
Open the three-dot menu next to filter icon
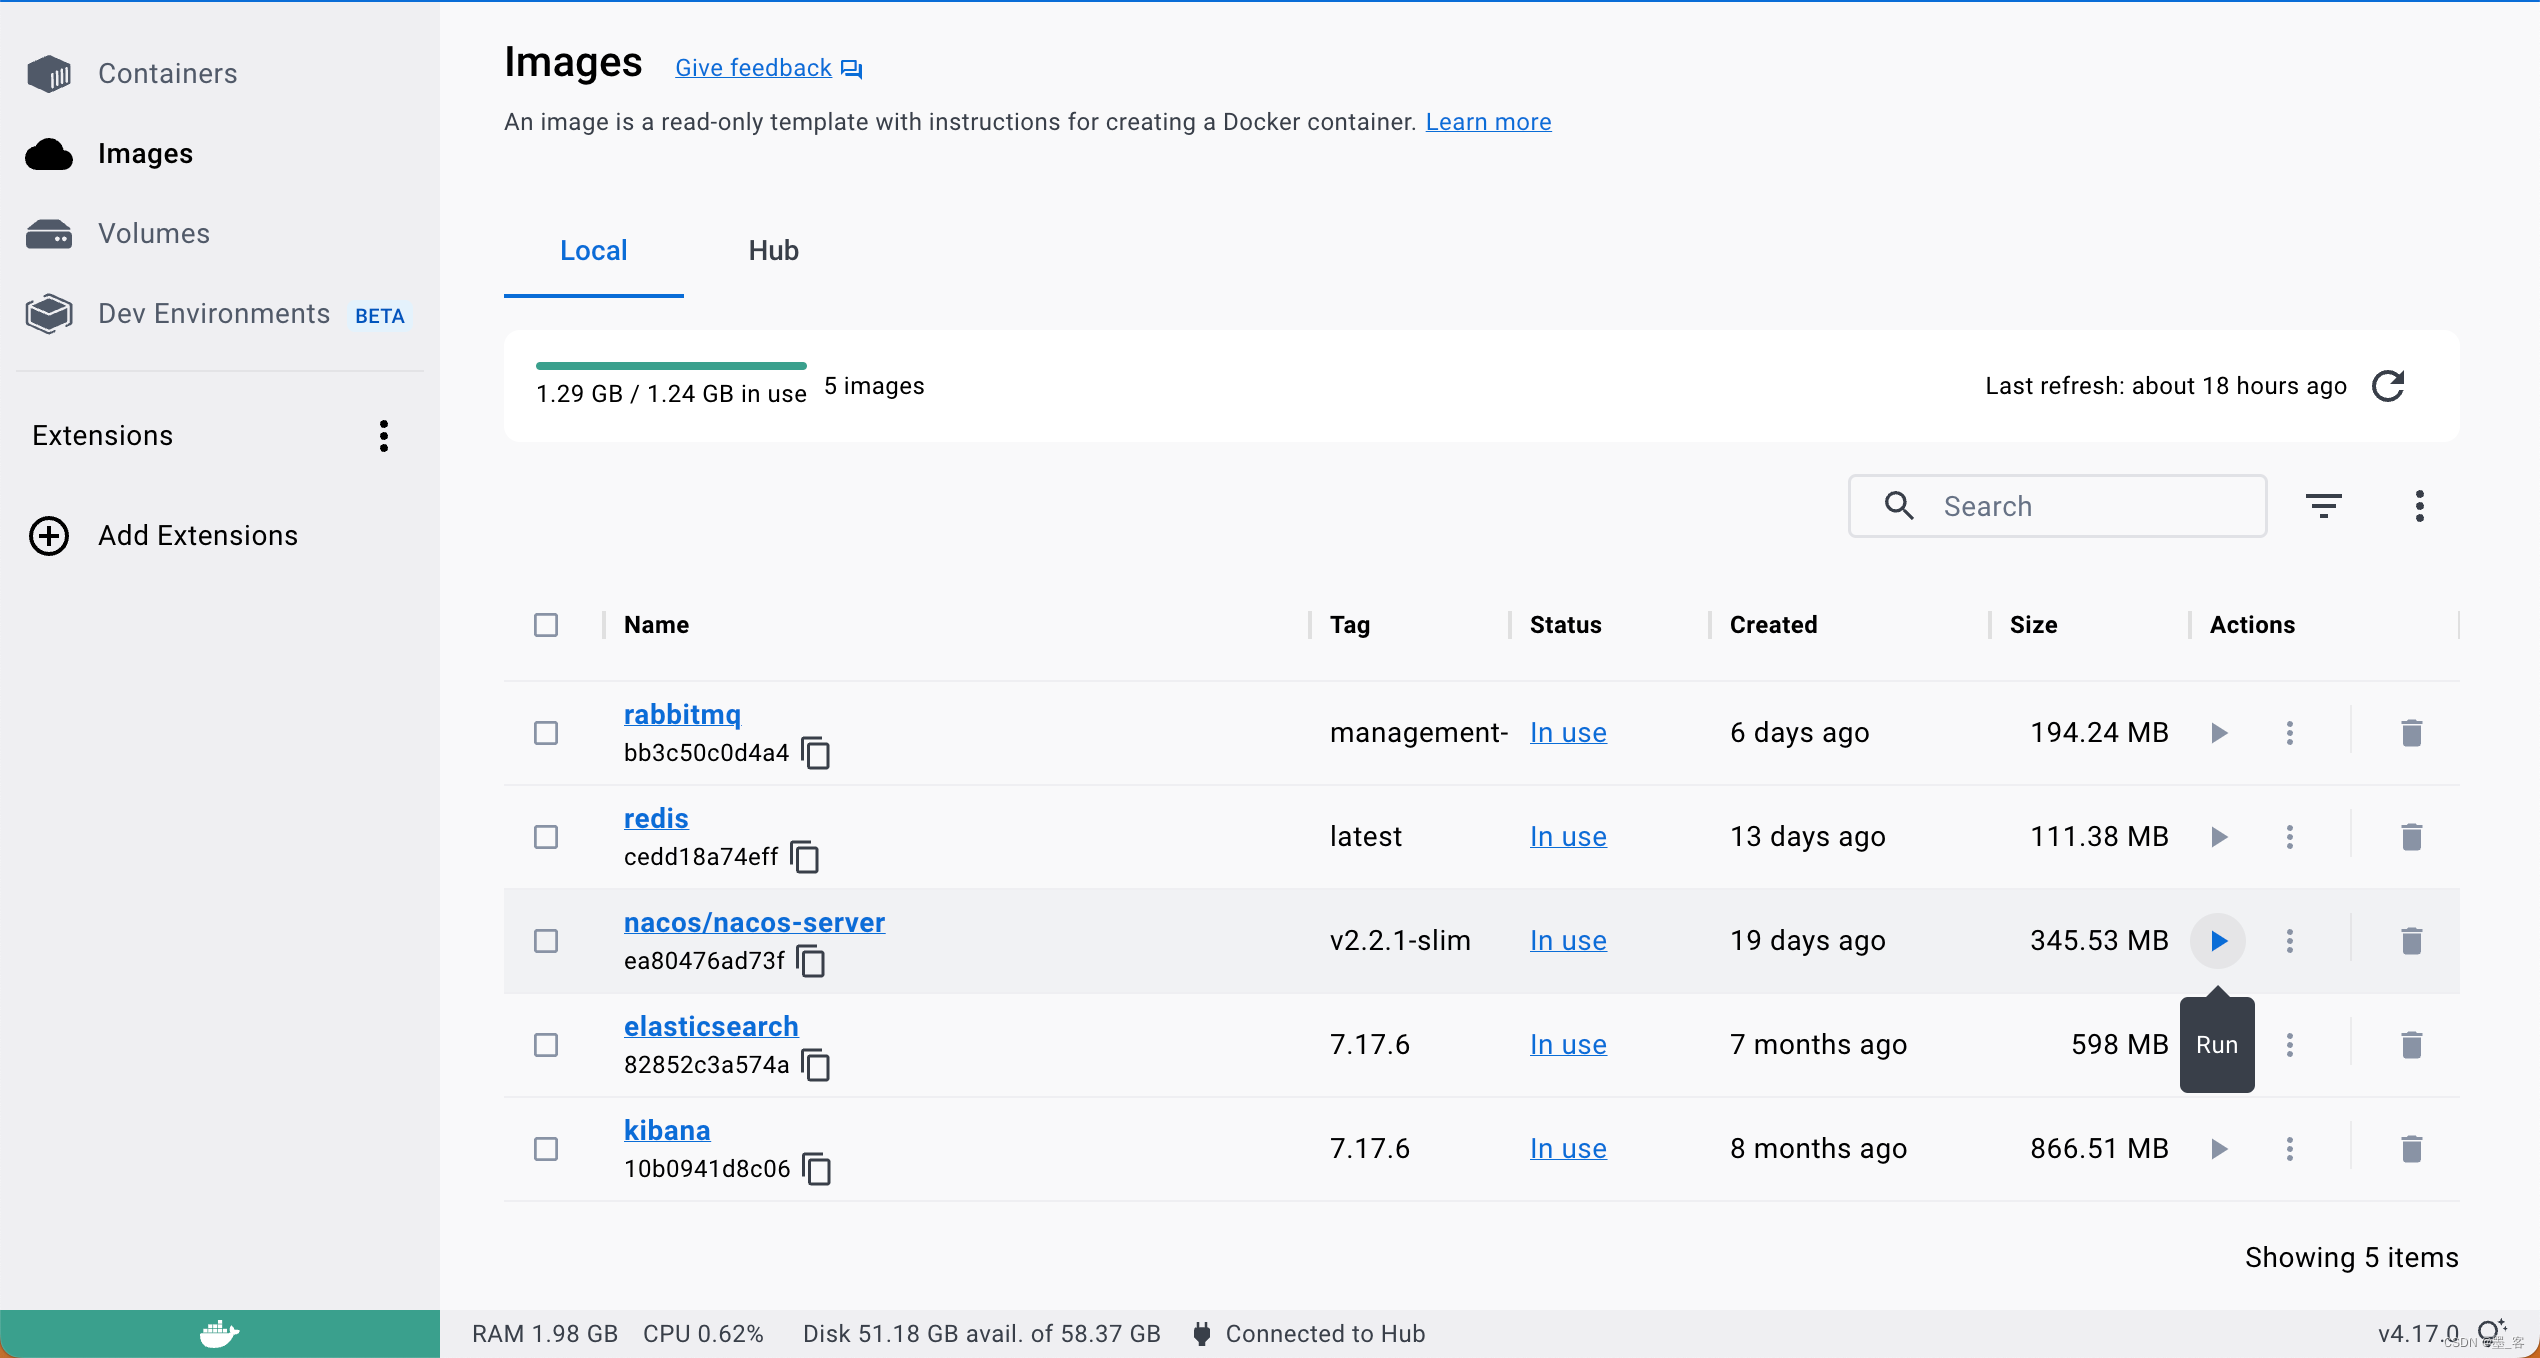pyautogui.click(x=2420, y=506)
